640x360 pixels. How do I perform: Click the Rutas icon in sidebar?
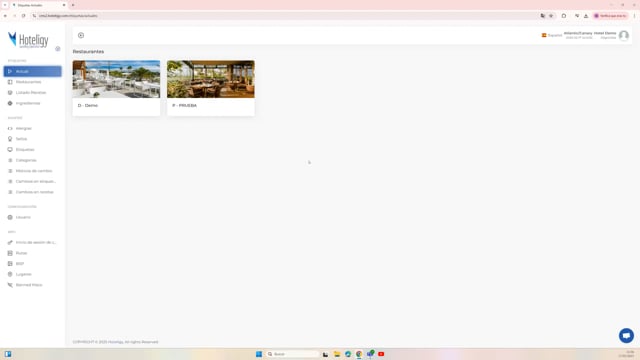tap(10, 253)
